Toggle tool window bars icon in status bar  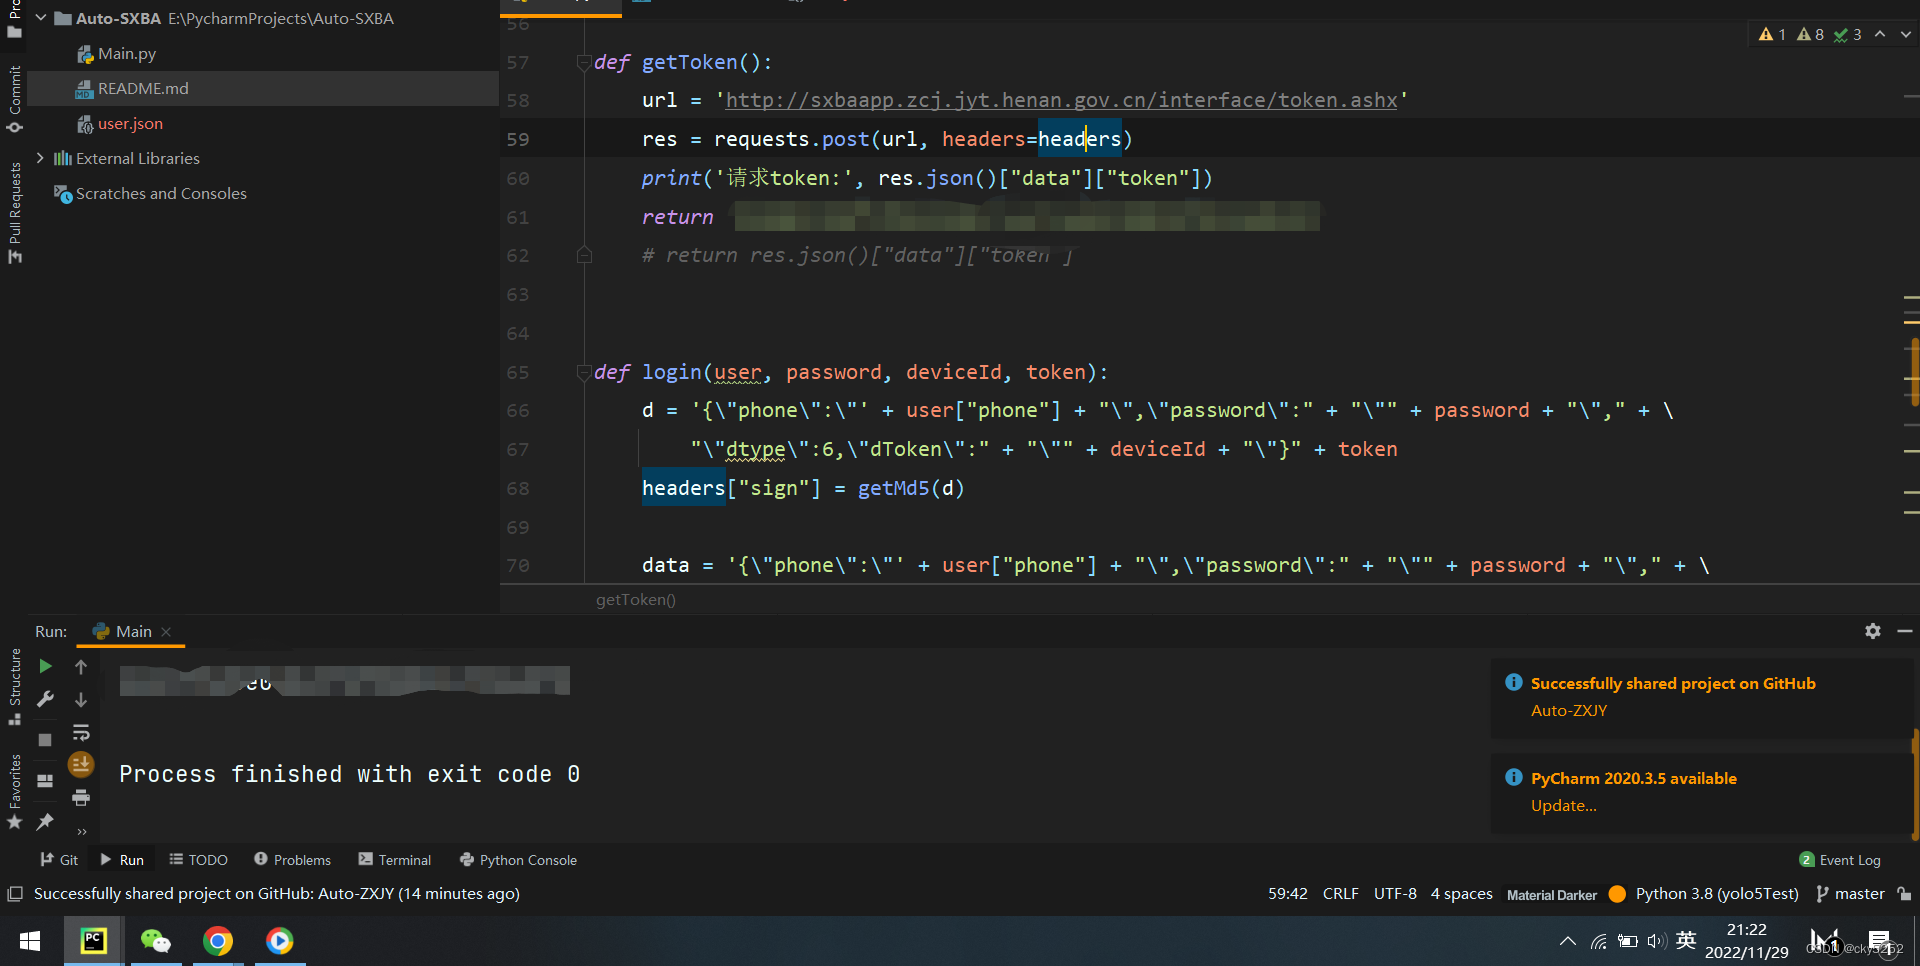(x=15, y=894)
